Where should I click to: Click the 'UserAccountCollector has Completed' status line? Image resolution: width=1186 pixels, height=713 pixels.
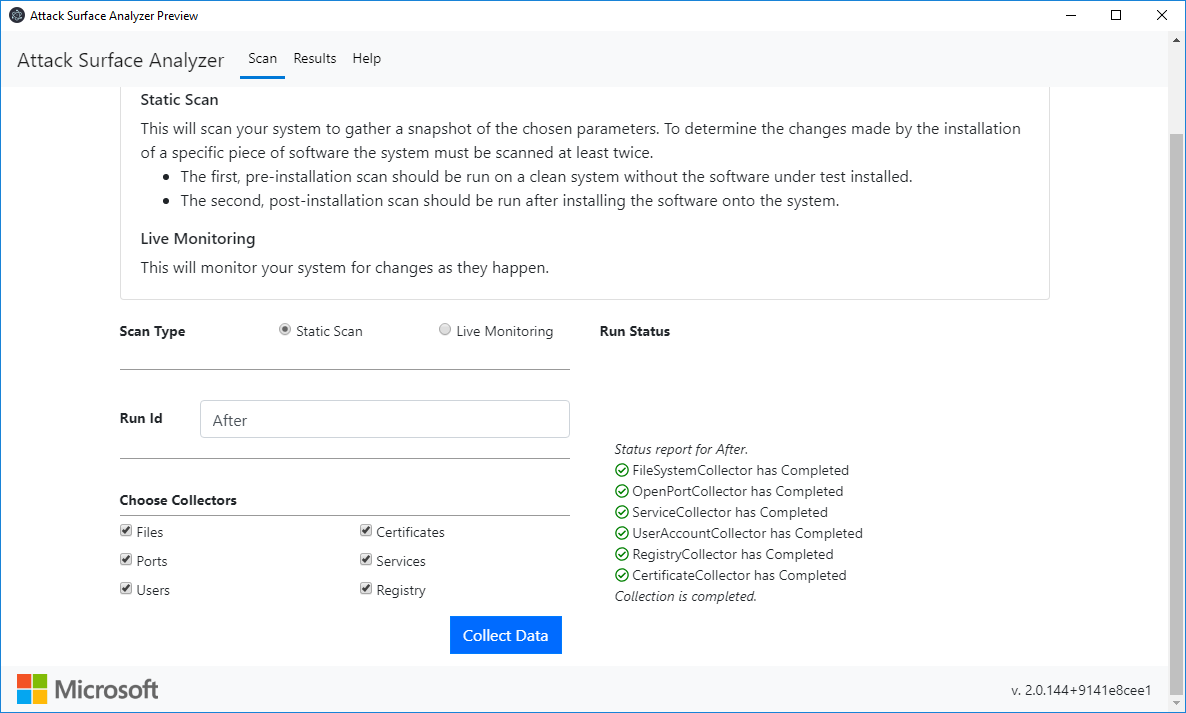click(x=747, y=533)
